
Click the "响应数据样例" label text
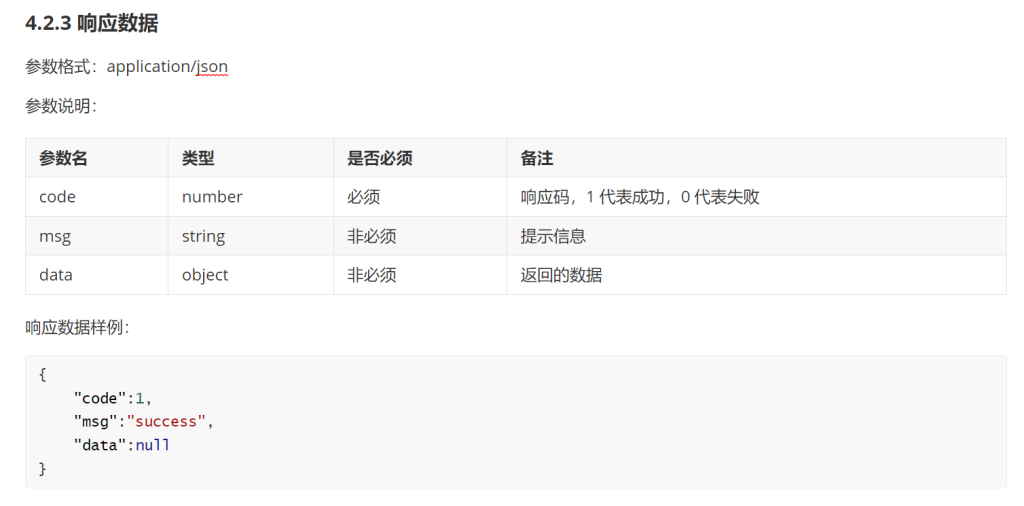(x=76, y=327)
